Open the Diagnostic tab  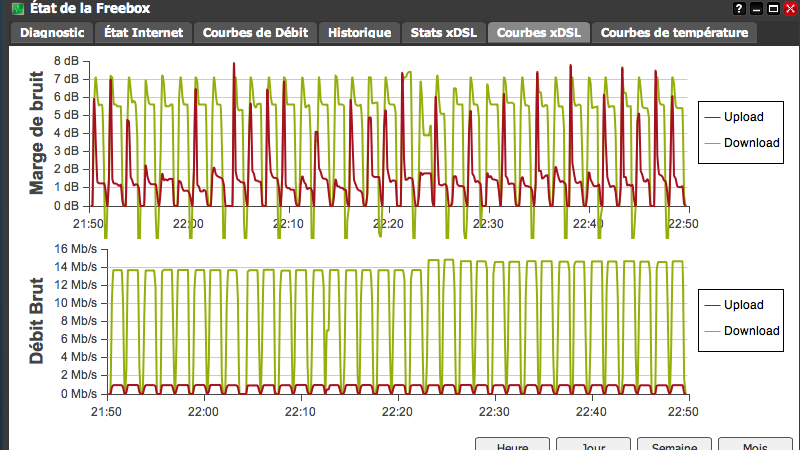click(52, 33)
